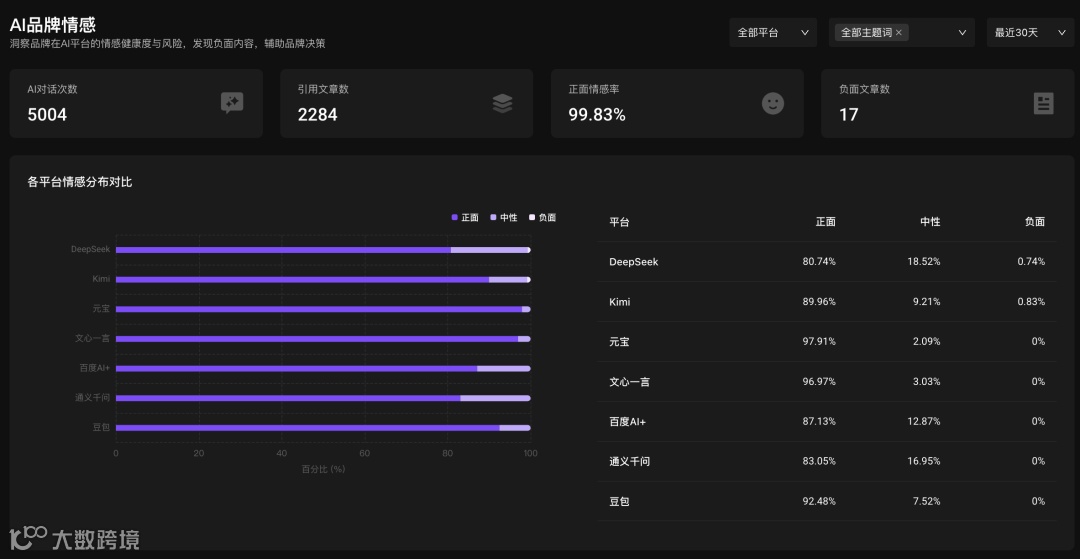This screenshot has width=1080, height=559.
Task: Click the 97.91% value in 元宝 row
Action: [x=819, y=341]
